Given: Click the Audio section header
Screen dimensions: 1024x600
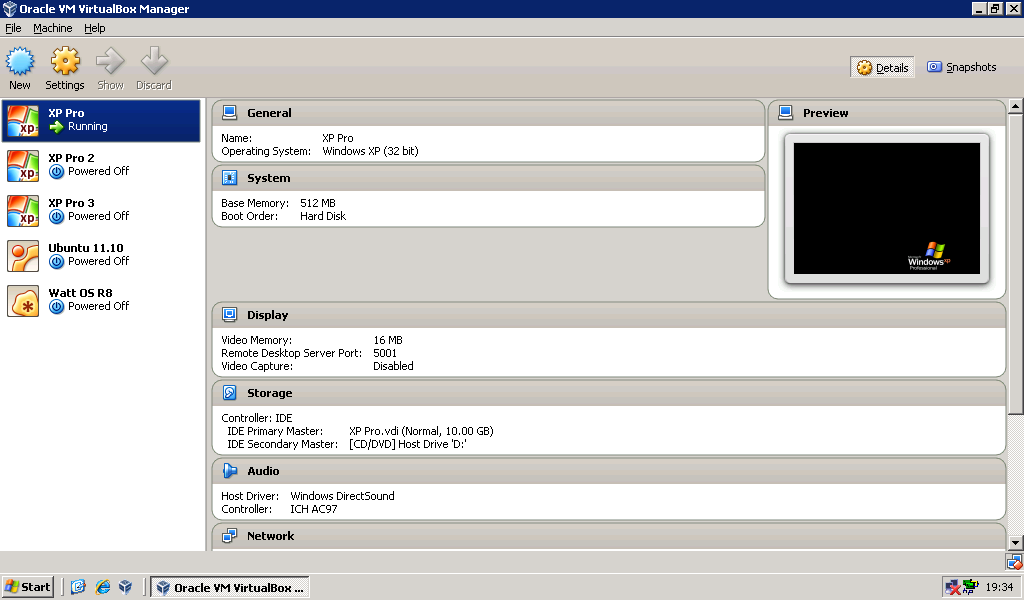Looking at the screenshot, I should tap(263, 471).
